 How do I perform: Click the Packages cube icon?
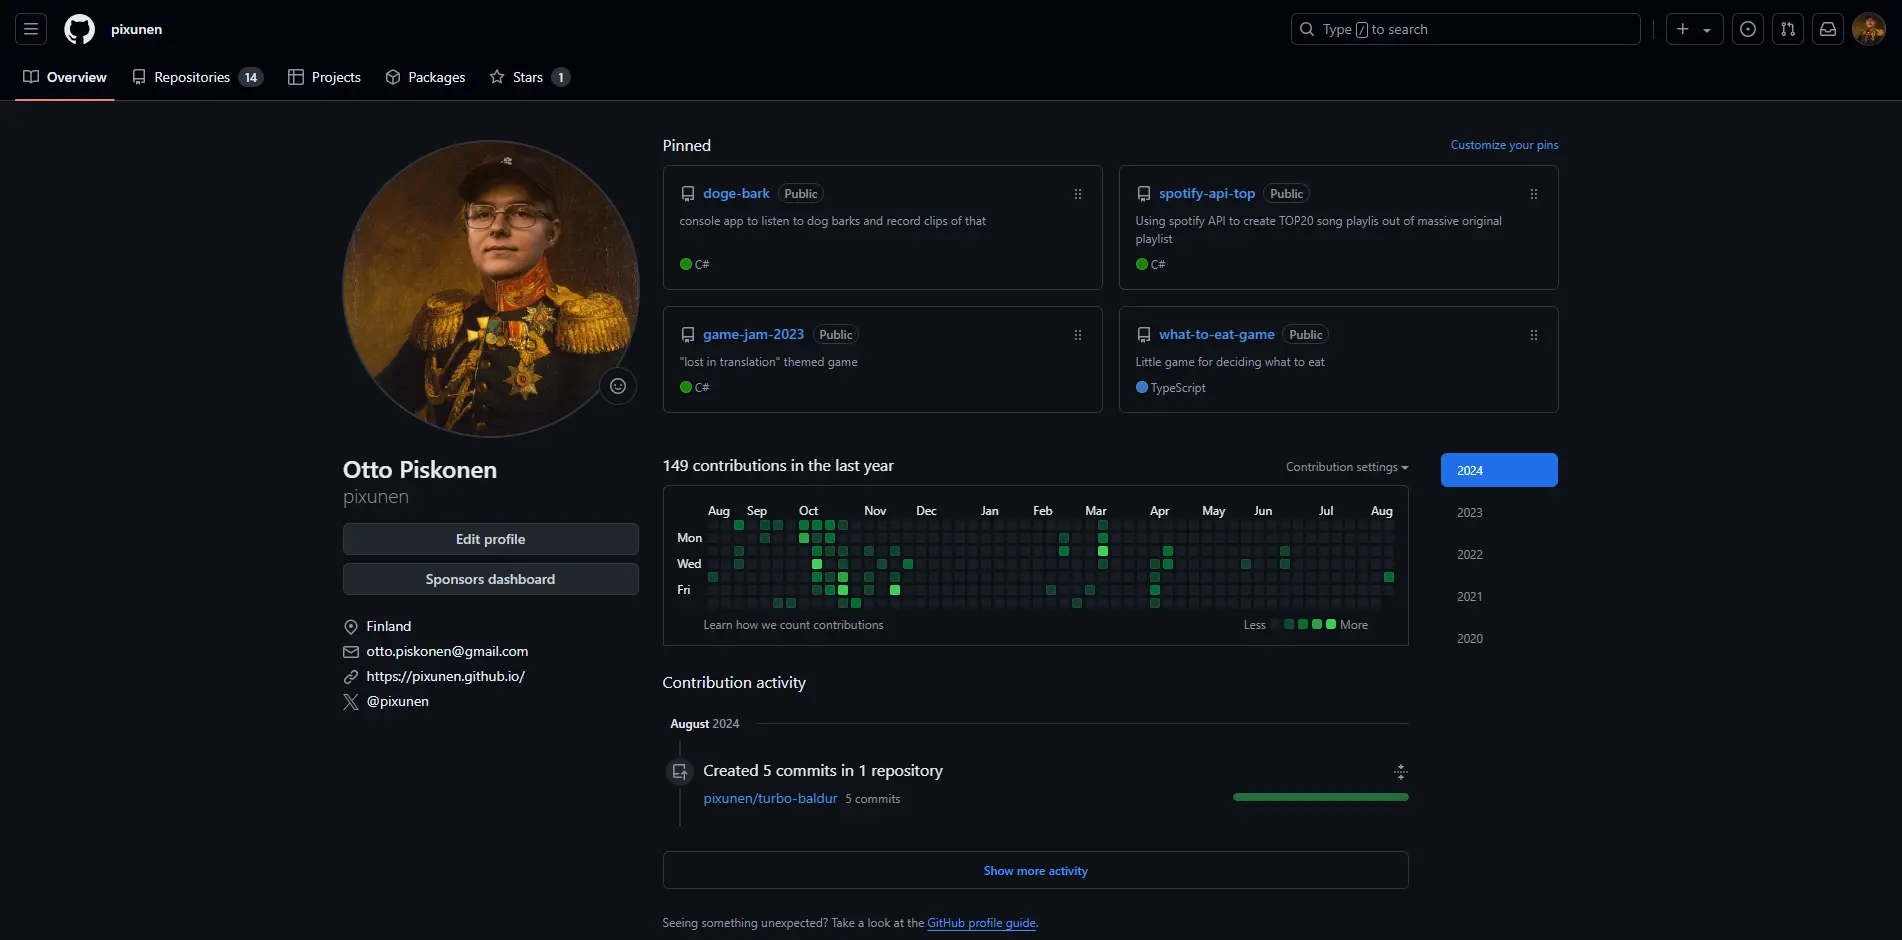[393, 77]
